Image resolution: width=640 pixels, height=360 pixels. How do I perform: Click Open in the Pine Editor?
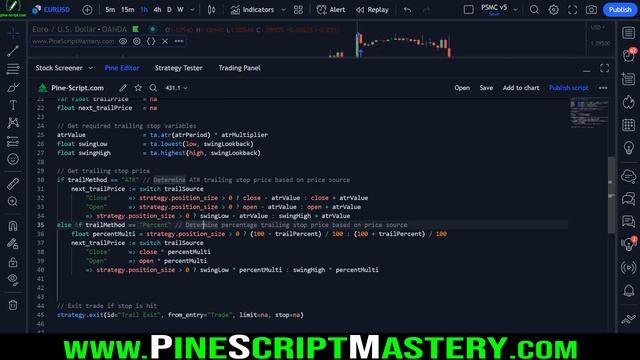tap(462, 88)
